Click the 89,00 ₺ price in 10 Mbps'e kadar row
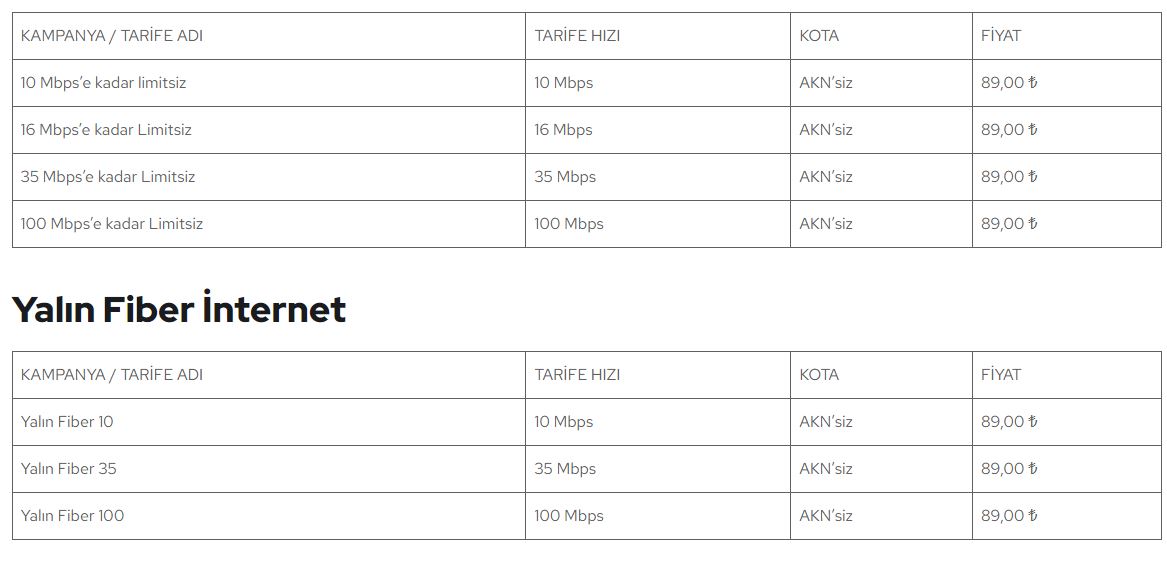The image size is (1167, 561). (1008, 83)
